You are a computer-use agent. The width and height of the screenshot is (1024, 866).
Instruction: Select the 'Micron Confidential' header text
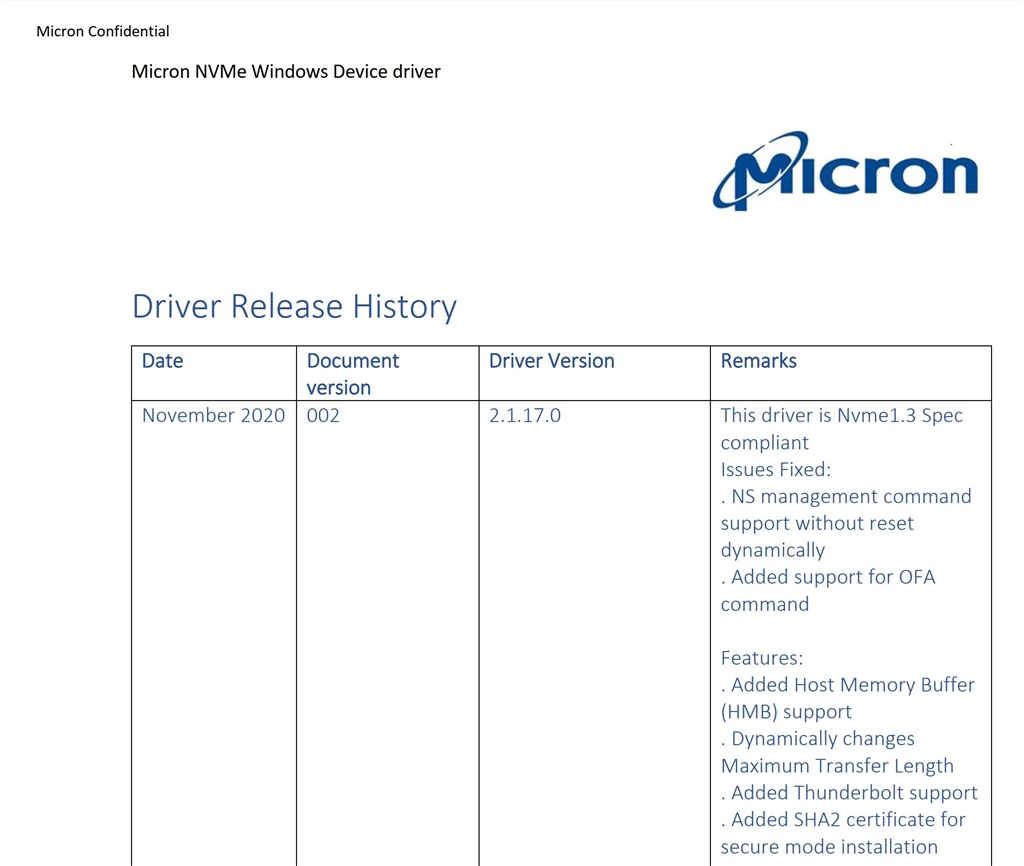[103, 31]
